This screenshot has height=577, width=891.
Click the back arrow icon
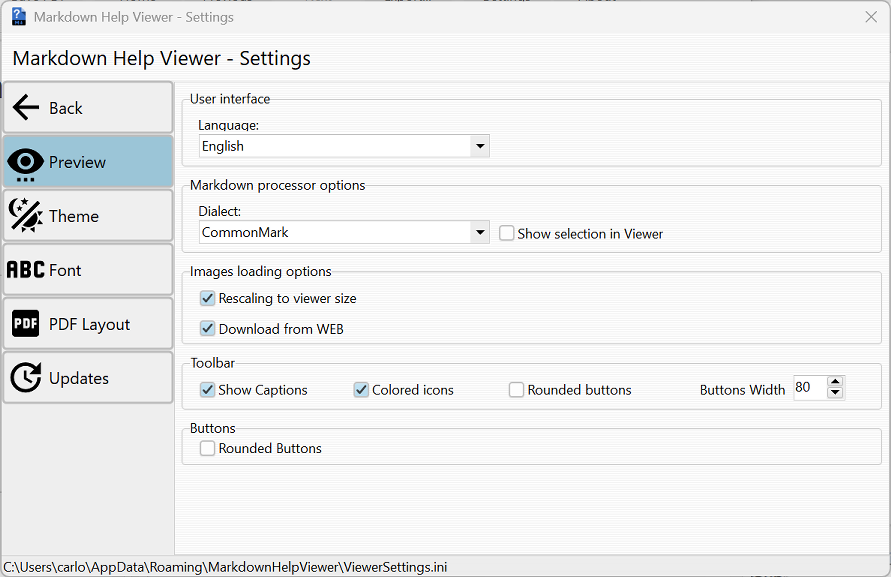click(x=26, y=107)
